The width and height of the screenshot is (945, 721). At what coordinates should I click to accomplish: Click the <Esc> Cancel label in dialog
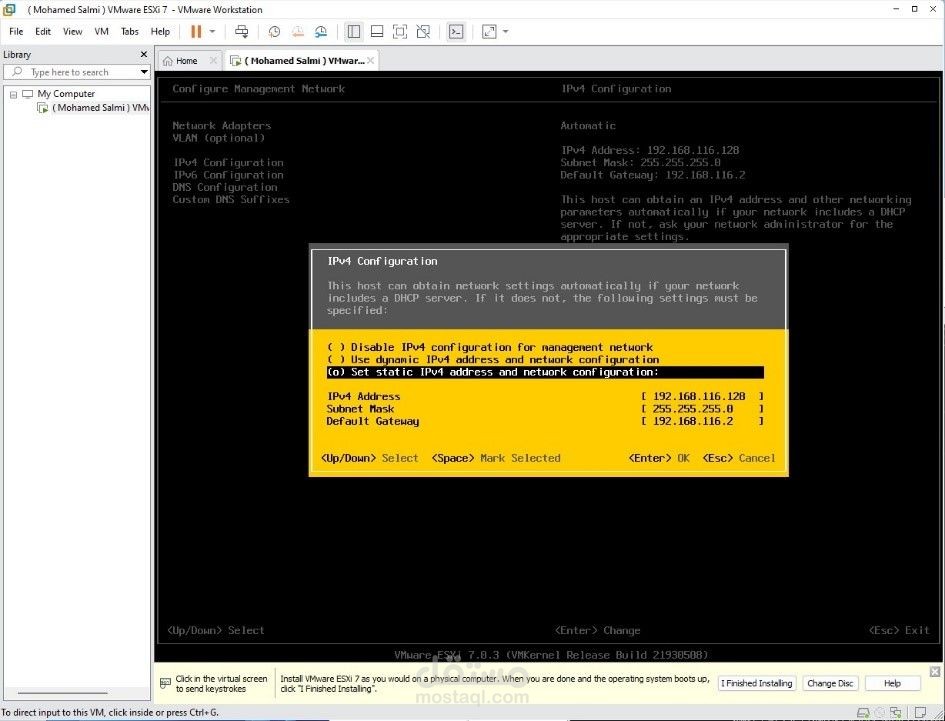click(739, 458)
